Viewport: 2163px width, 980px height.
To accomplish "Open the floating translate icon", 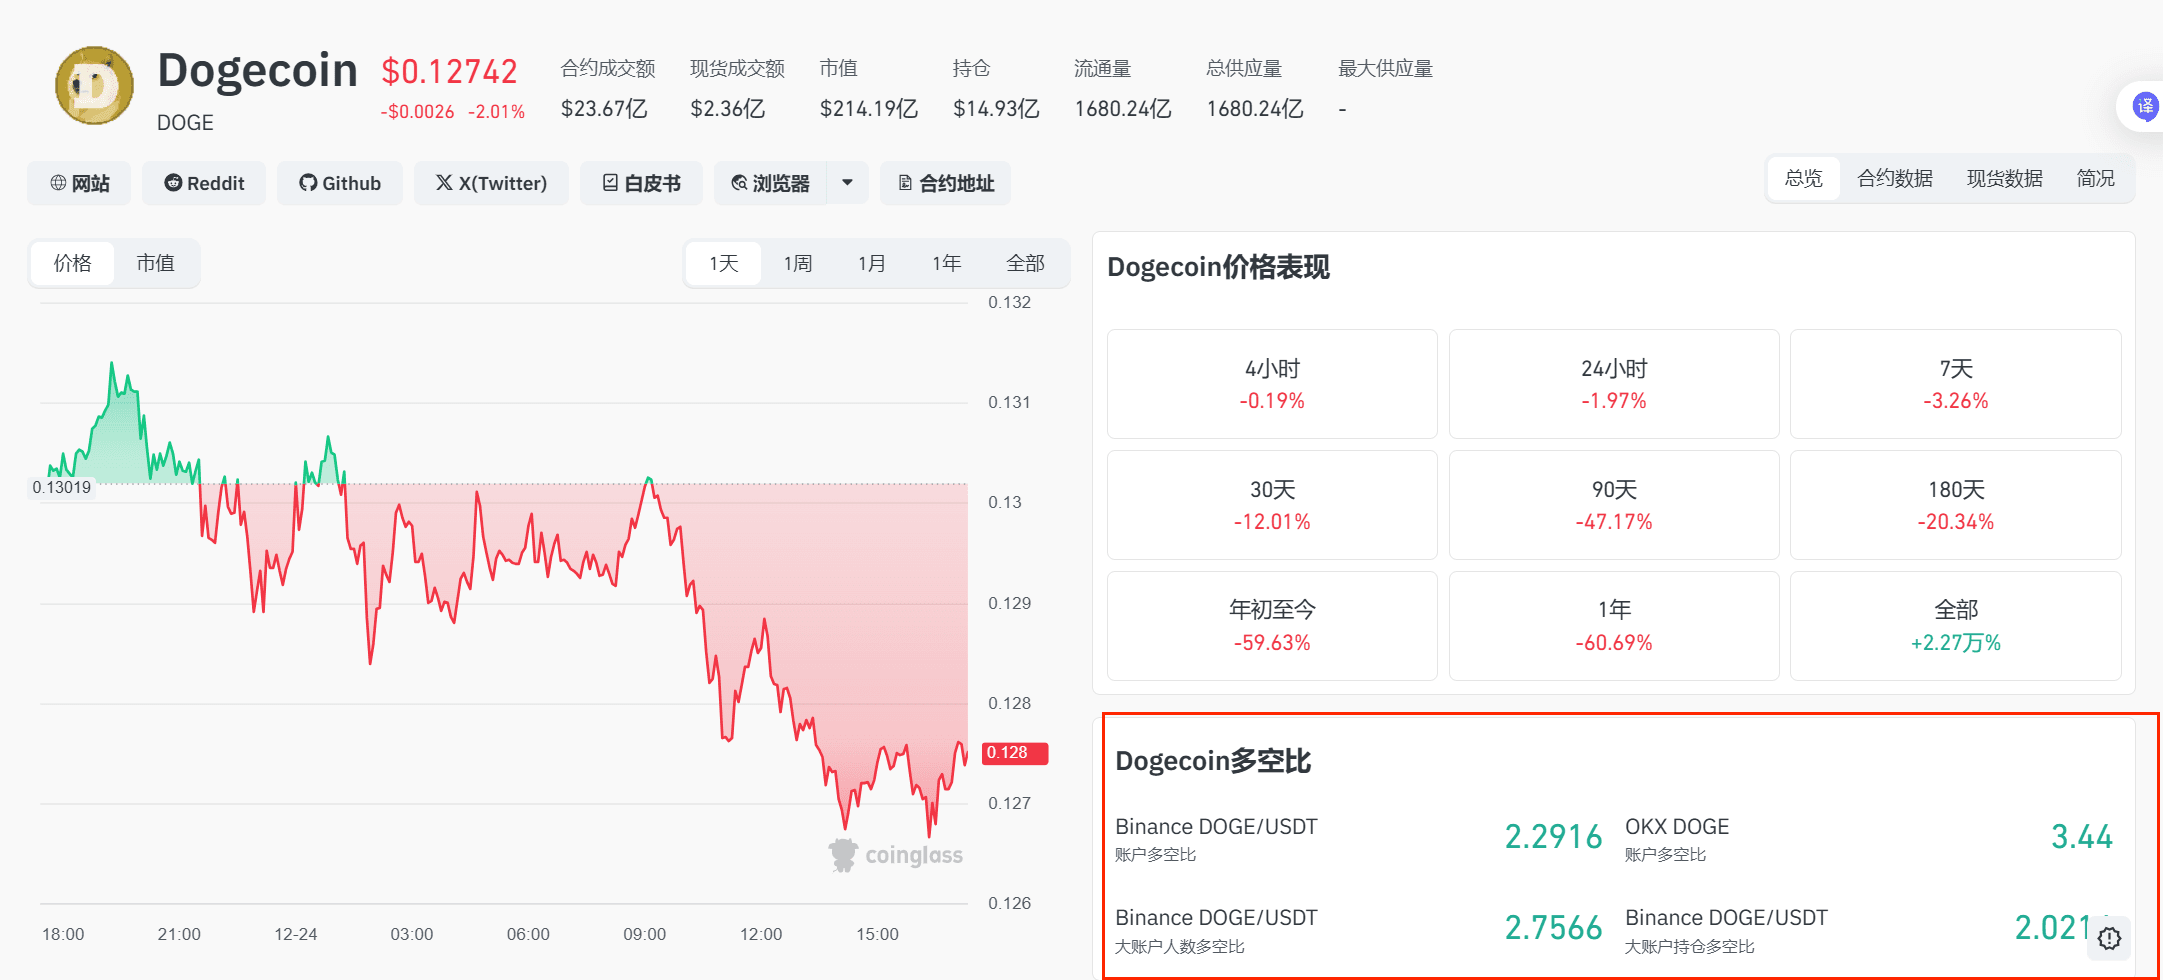I will pos(2144,106).
